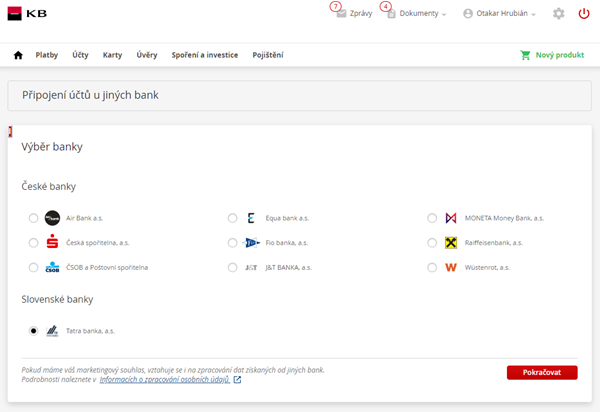
Task: Open the Platby menu
Action: point(47,55)
